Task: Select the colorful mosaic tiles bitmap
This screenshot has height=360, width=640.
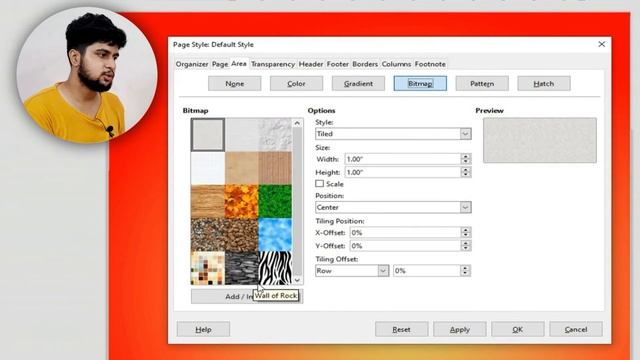Action: [x=208, y=268]
